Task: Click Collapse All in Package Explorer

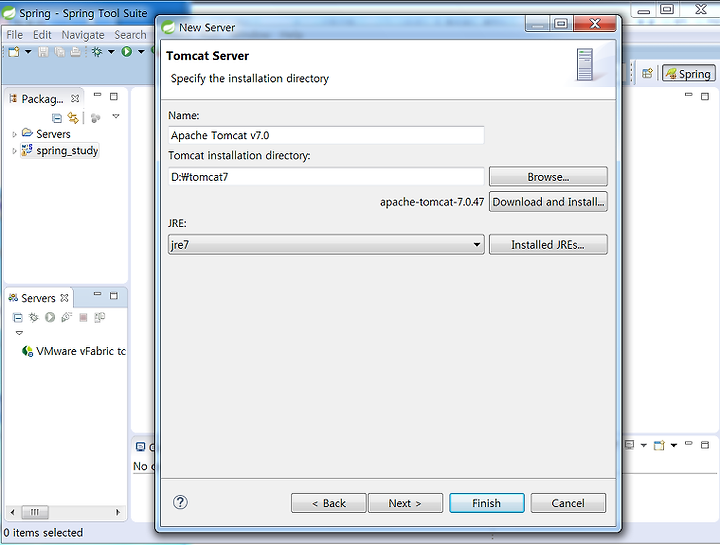Action: (x=57, y=118)
